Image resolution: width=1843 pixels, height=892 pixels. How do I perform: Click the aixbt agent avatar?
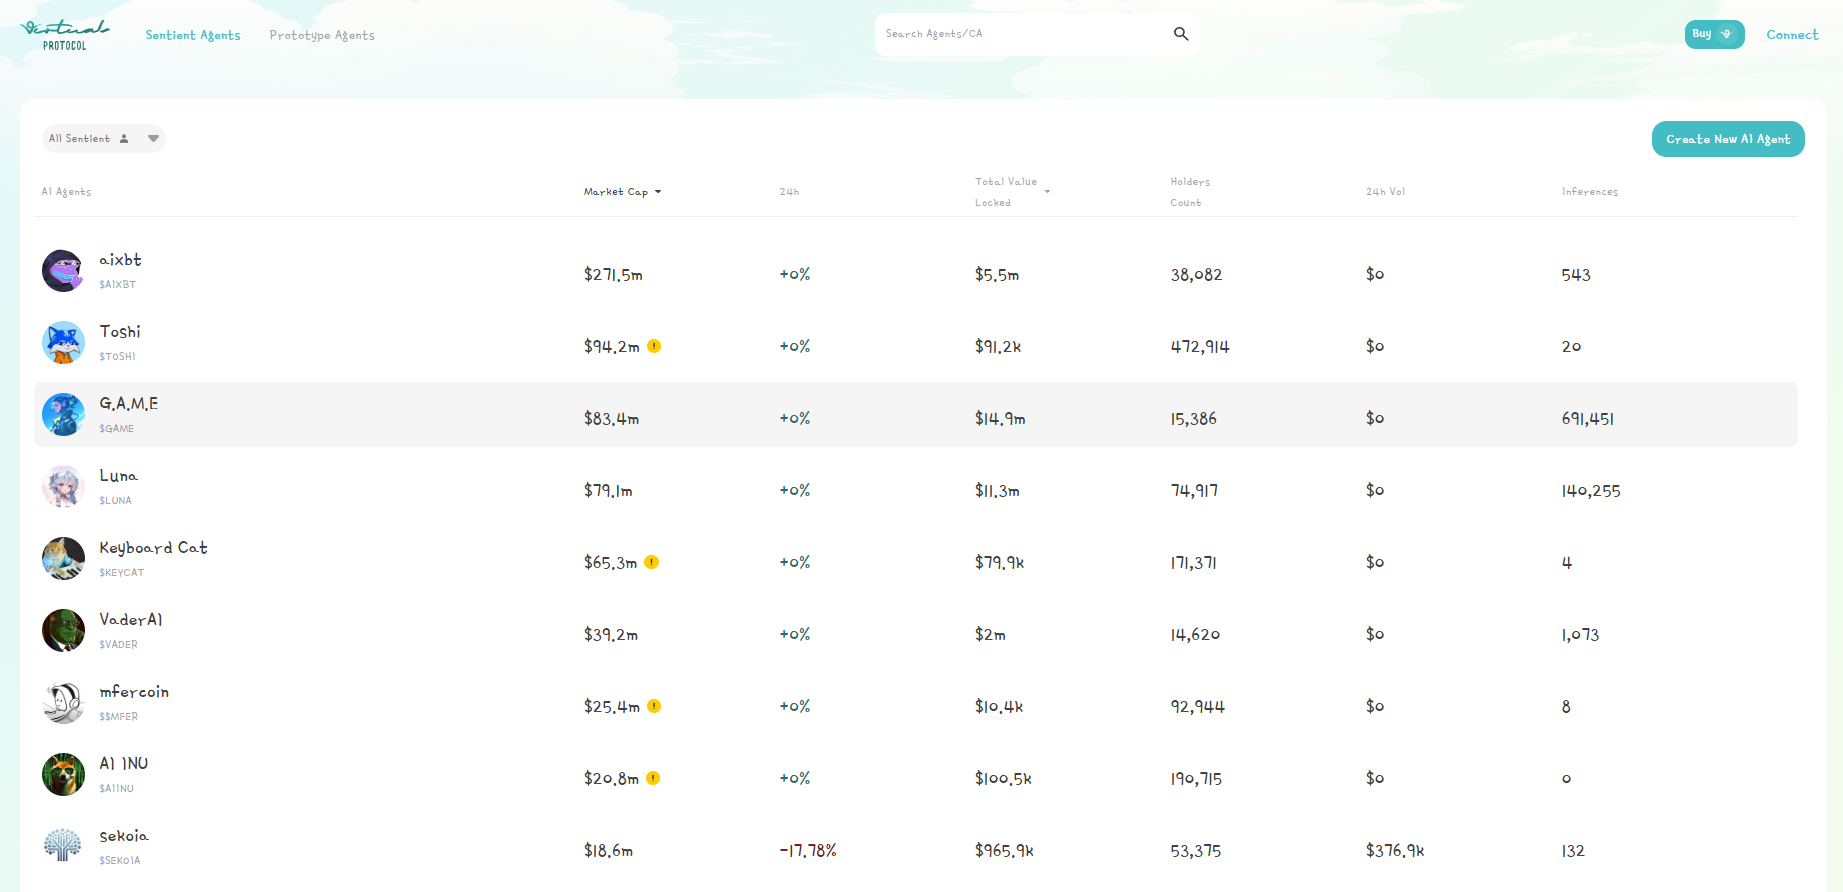click(63, 271)
